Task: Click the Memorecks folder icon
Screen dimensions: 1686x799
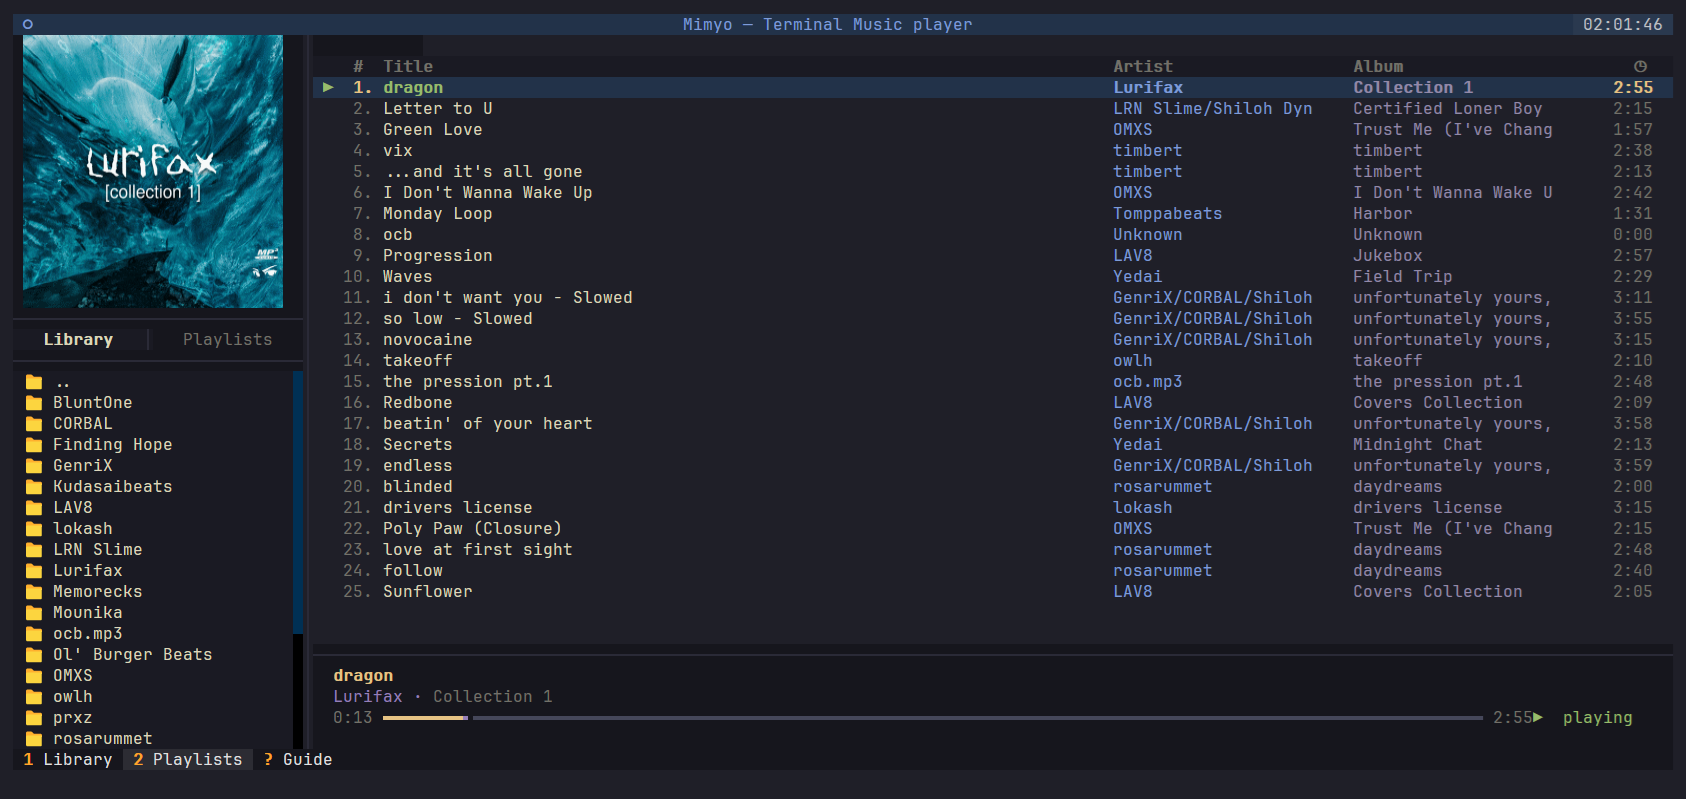Action: [34, 592]
